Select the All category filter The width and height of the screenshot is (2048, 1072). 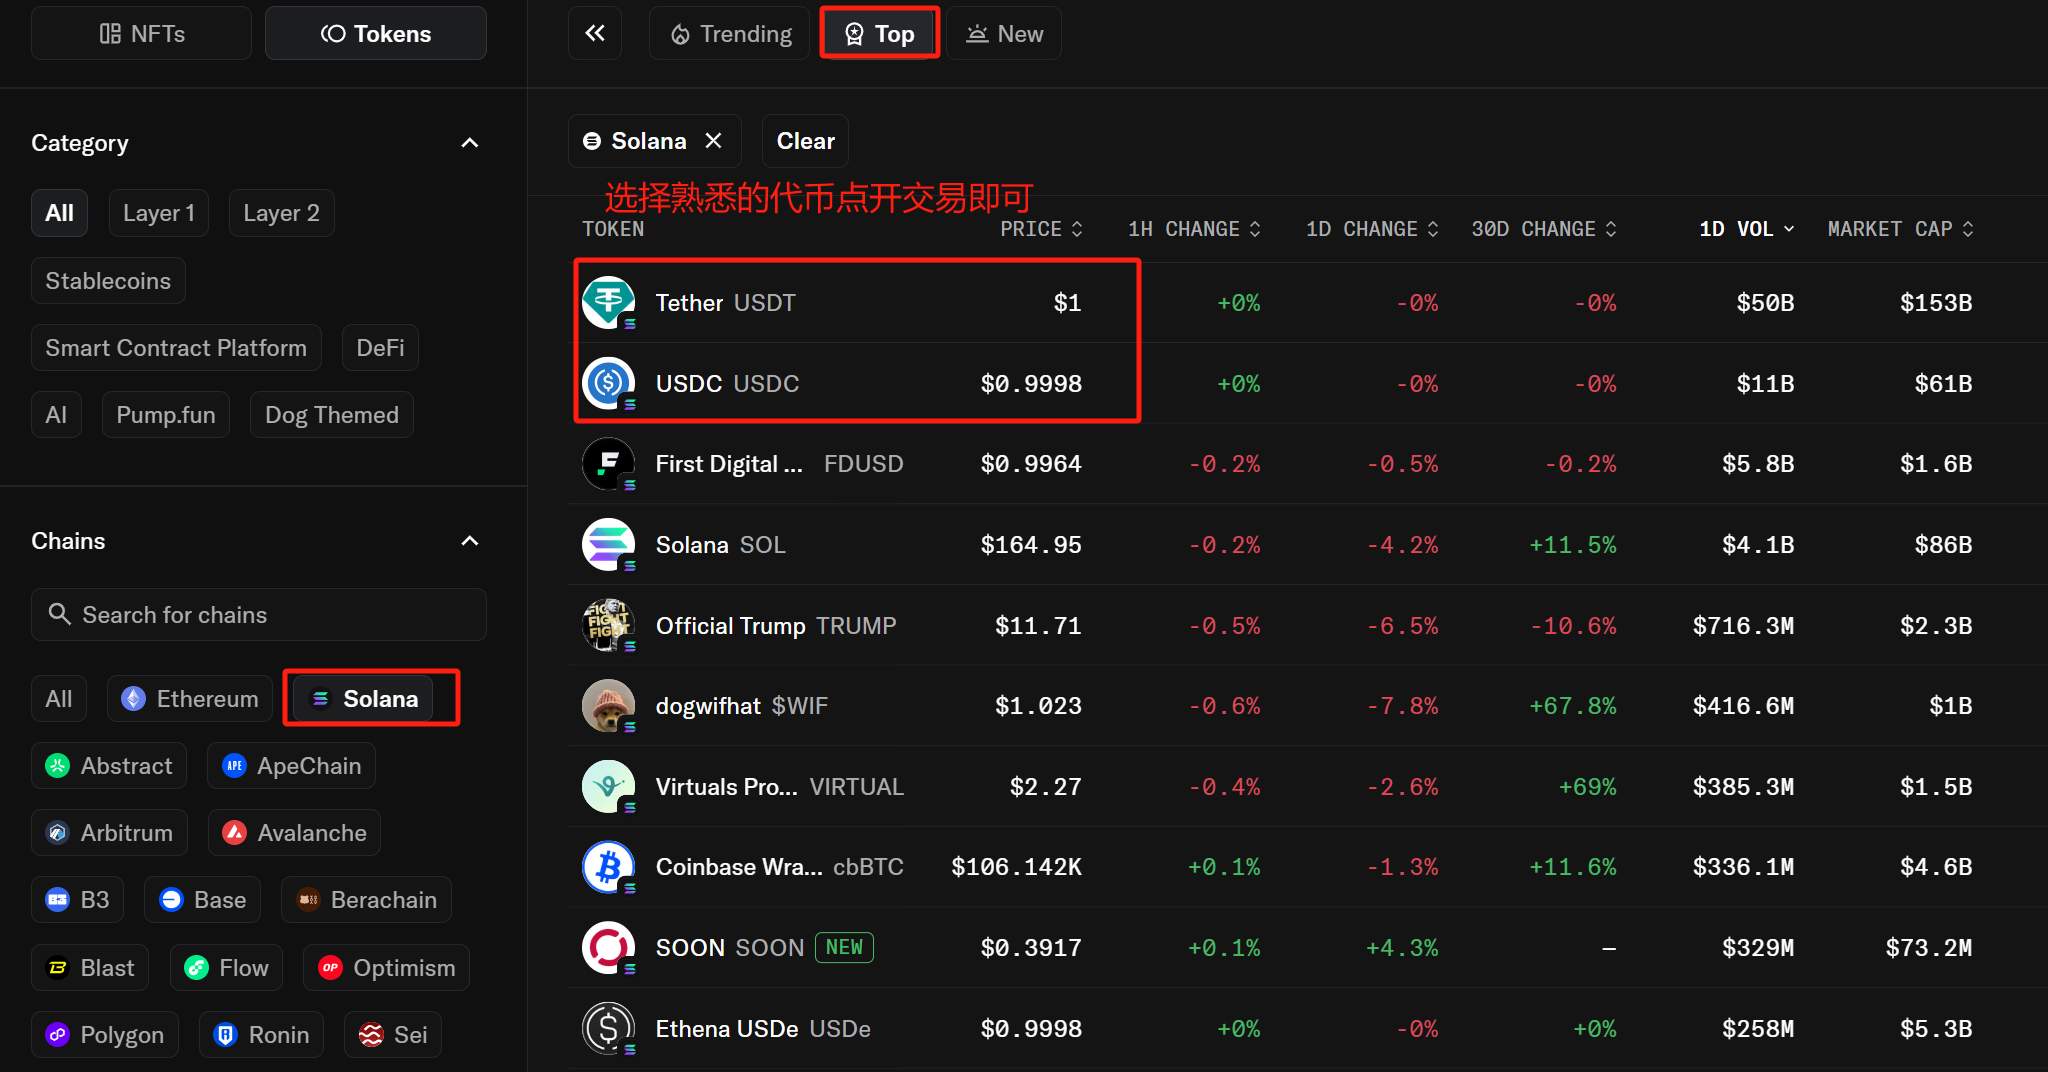coord(59,213)
